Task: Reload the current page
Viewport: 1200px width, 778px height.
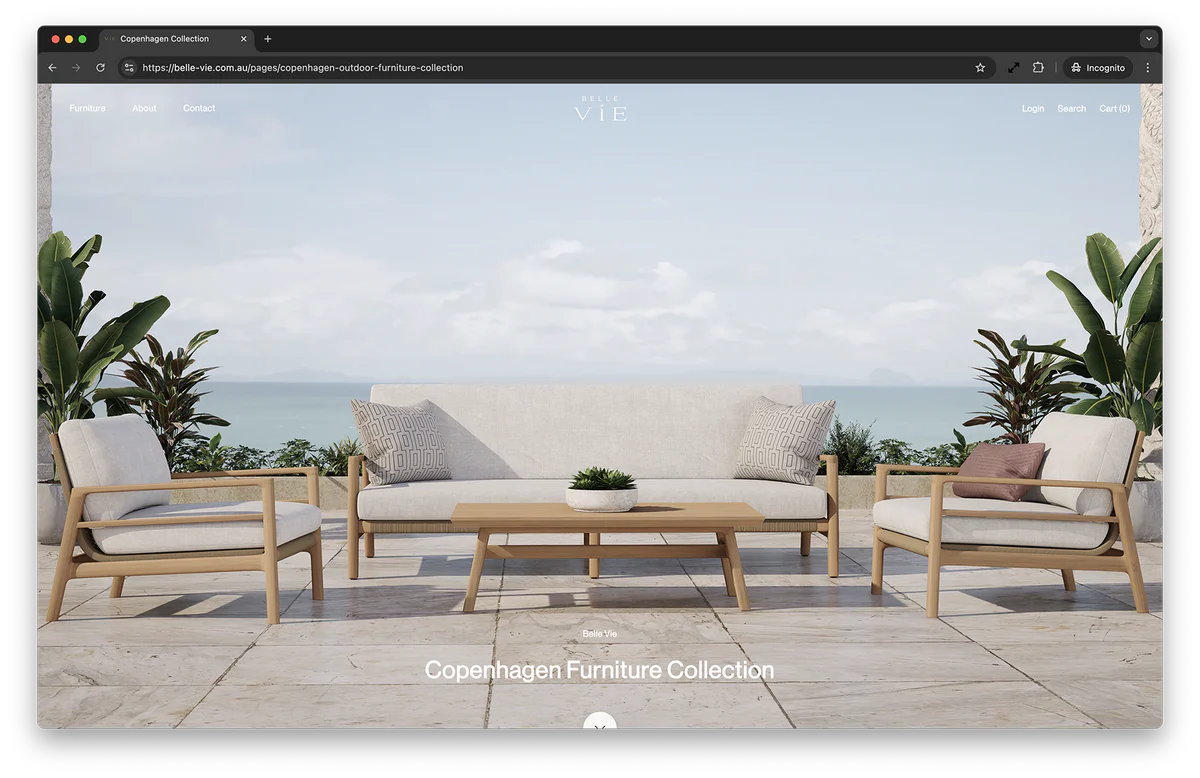Action: click(x=100, y=68)
